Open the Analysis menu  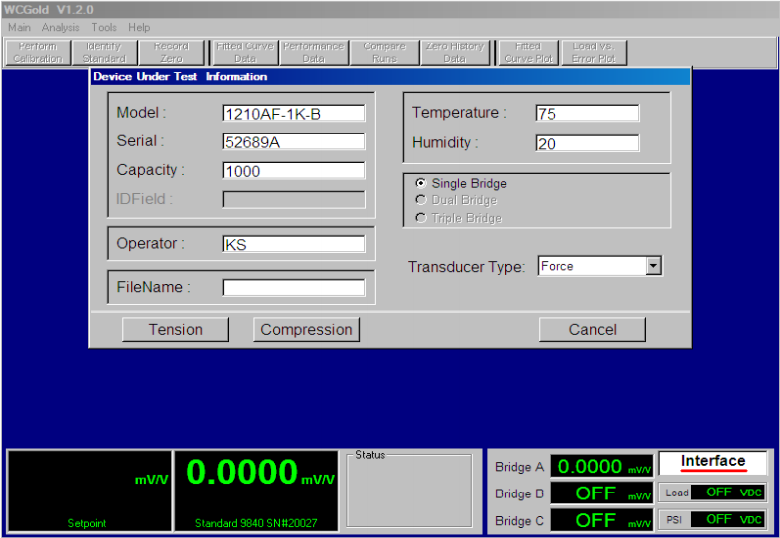61,28
